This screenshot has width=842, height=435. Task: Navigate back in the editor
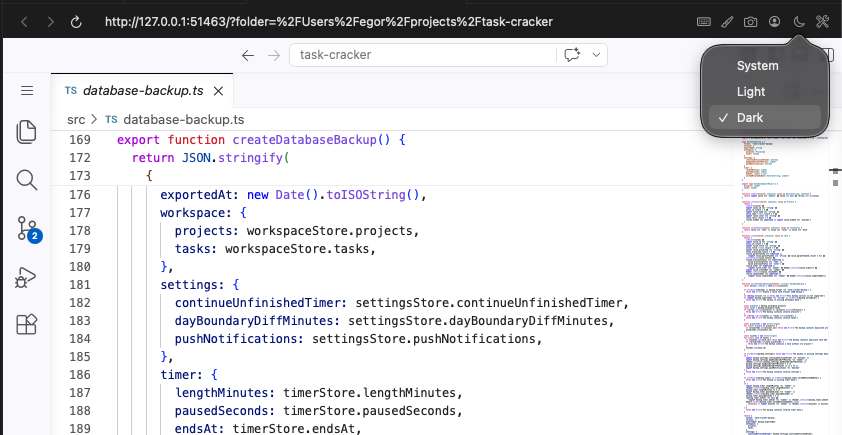click(x=248, y=55)
